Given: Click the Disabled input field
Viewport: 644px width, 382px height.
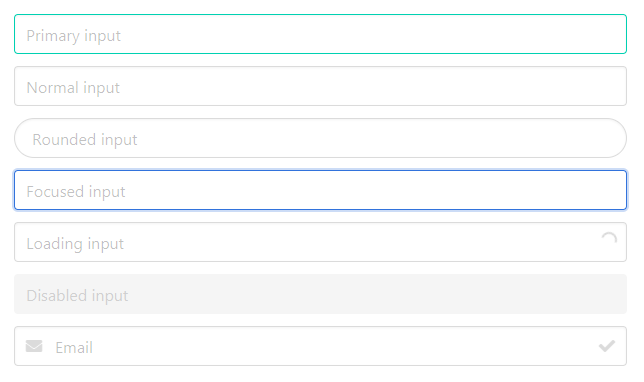Looking at the screenshot, I should pos(320,294).
